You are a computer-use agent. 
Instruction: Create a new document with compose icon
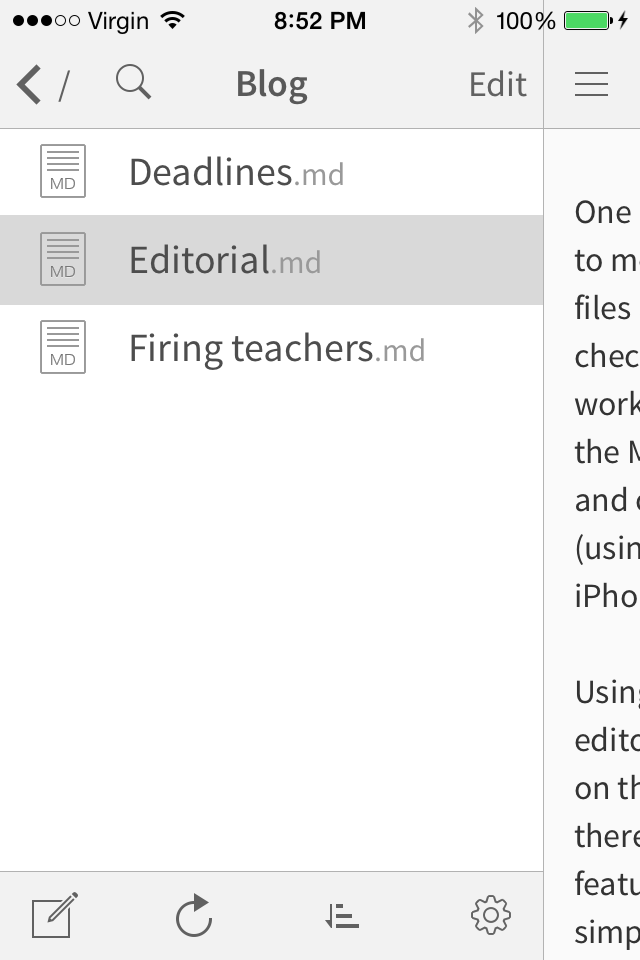point(54,915)
